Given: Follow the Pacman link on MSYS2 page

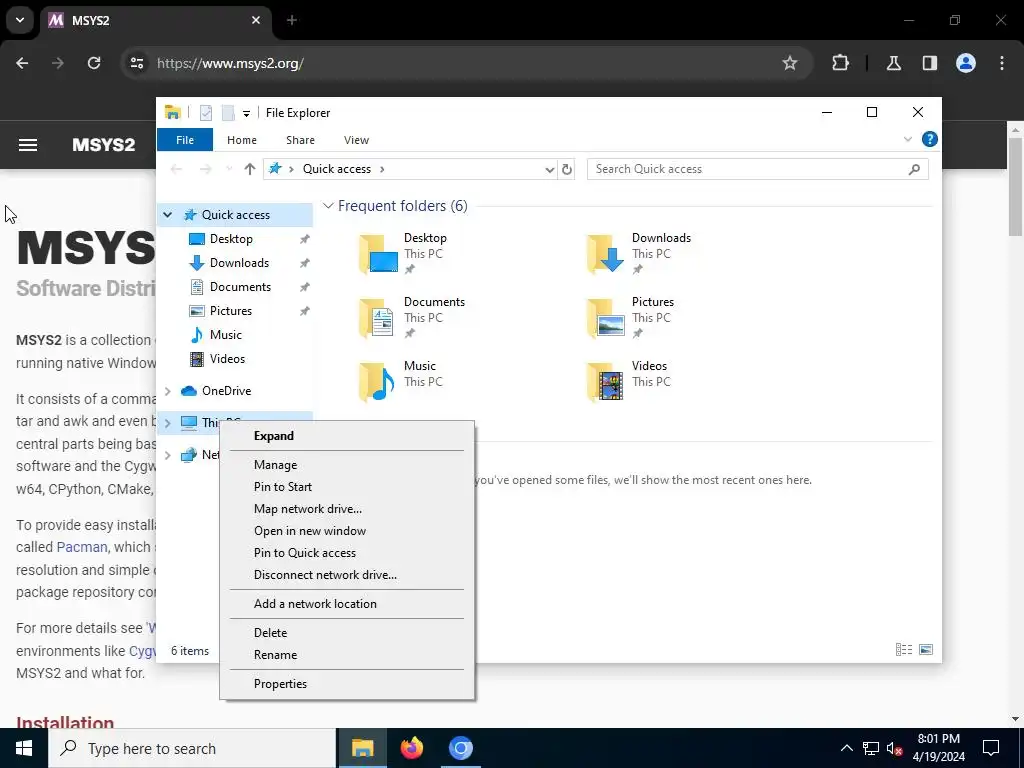Looking at the screenshot, I should [x=82, y=547].
